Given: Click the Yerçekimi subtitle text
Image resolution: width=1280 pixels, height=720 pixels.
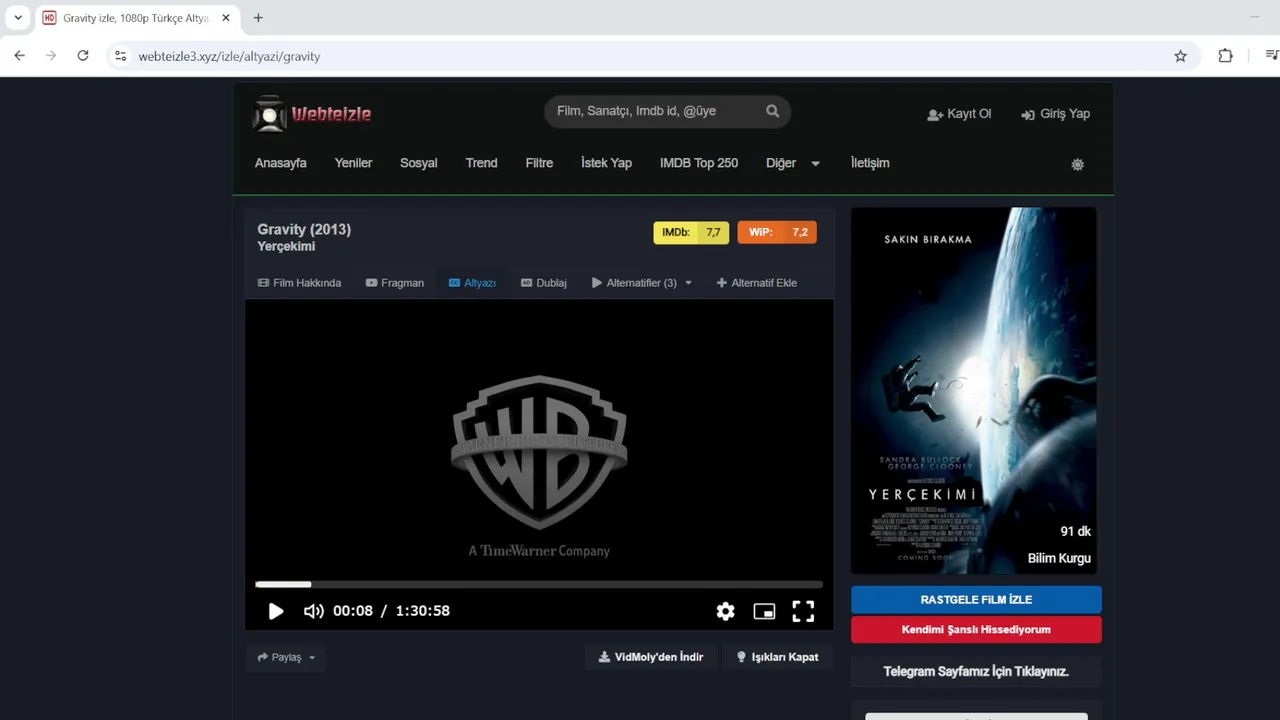Looking at the screenshot, I should [286, 246].
